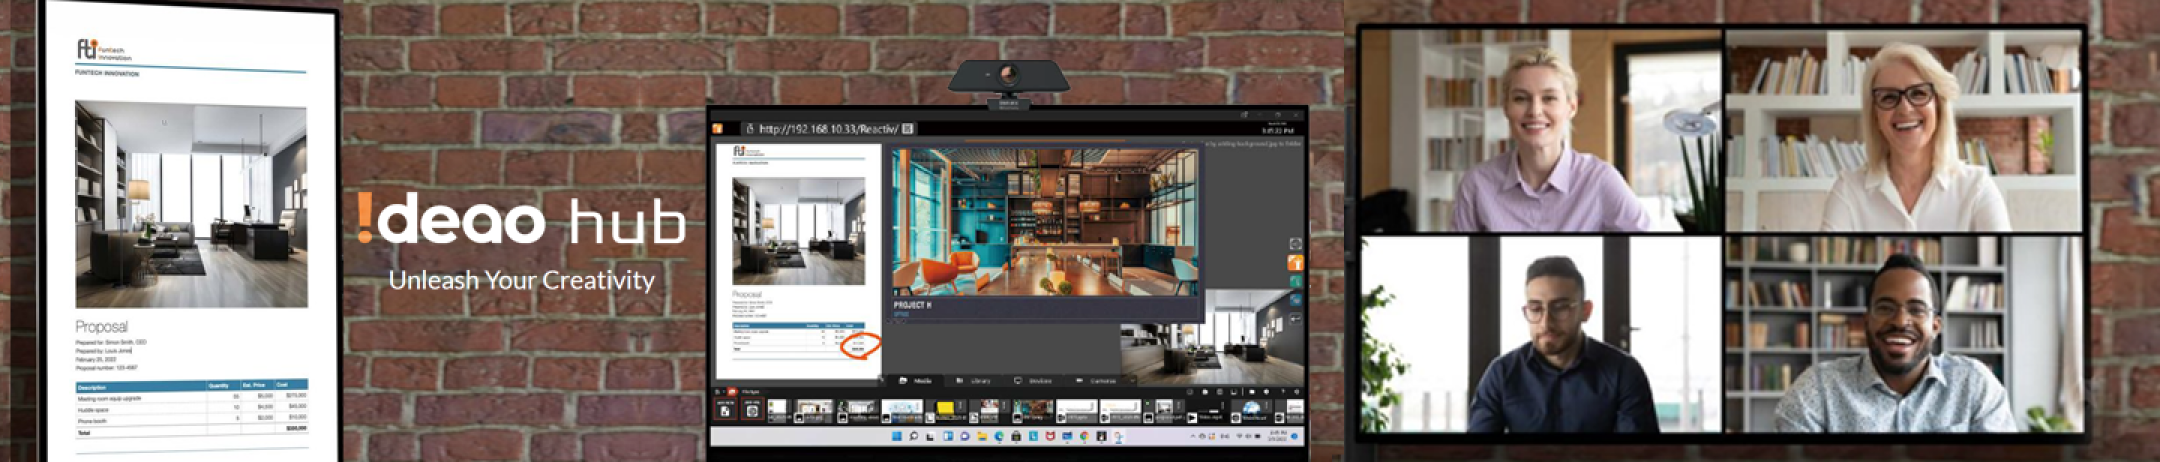Viewport: 2160px width, 462px height.
Task: Open Microsoft Store from the taskbar
Action: (x=1016, y=436)
